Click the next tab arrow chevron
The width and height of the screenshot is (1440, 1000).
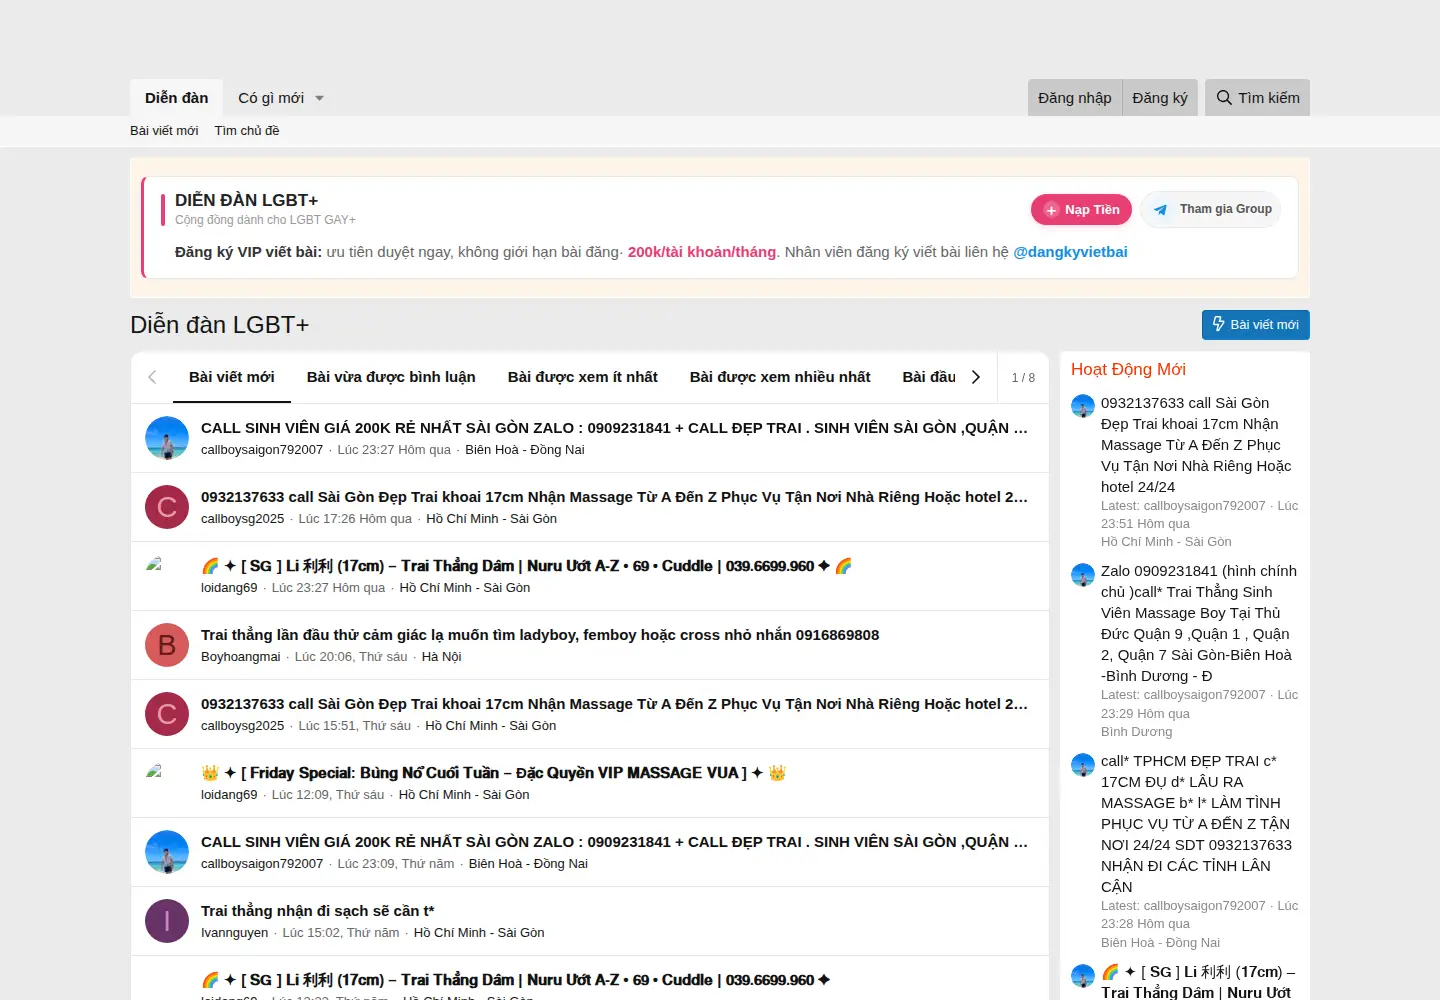coord(976,377)
